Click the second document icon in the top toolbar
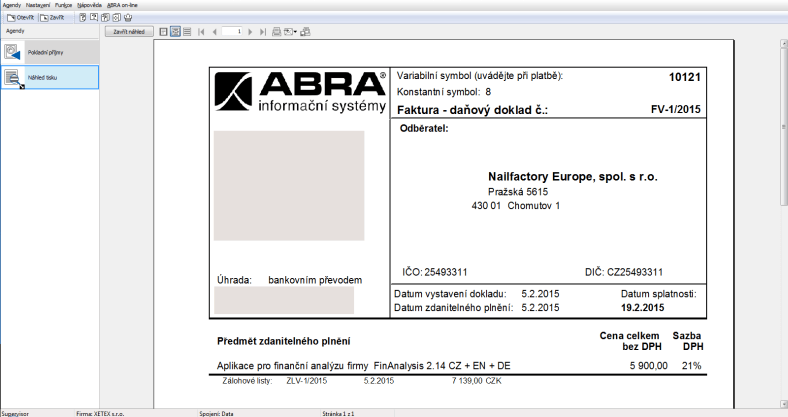788x417 pixels. coord(94,18)
